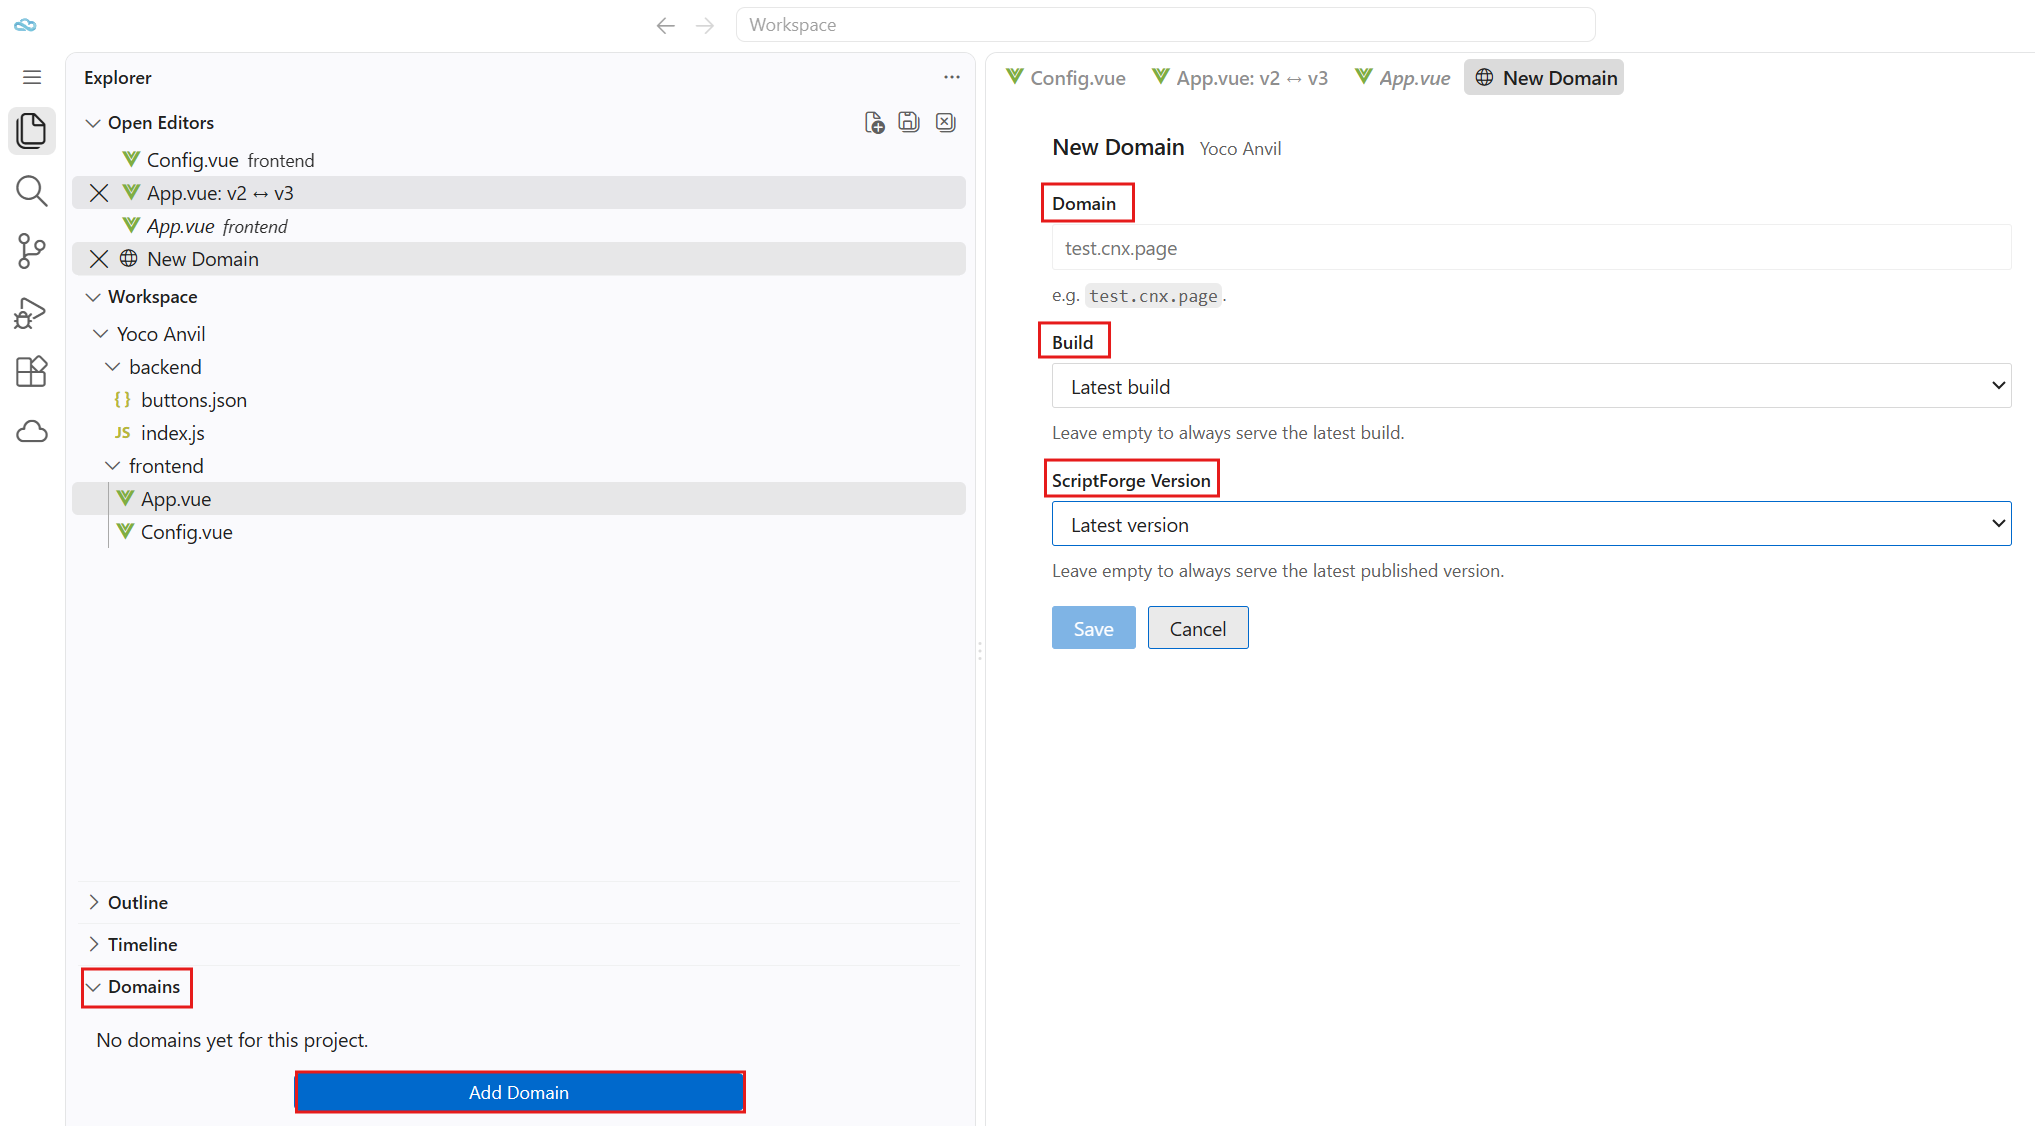
Task: Click the hamburger menu icon
Action: coord(32,77)
